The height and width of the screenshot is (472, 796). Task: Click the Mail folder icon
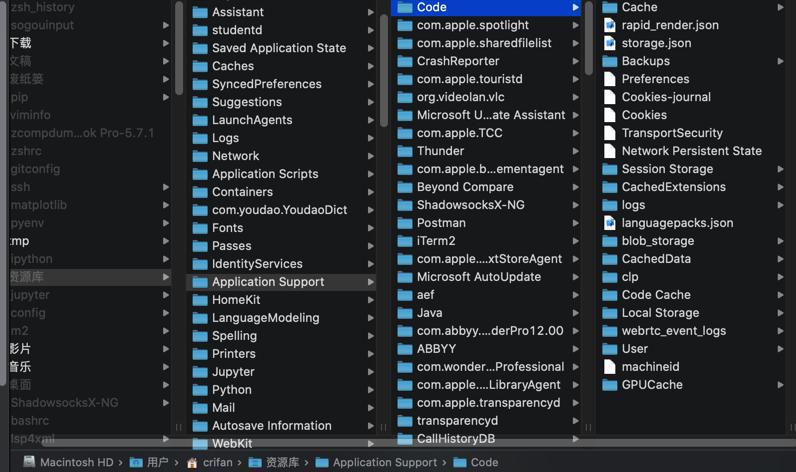[200, 408]
